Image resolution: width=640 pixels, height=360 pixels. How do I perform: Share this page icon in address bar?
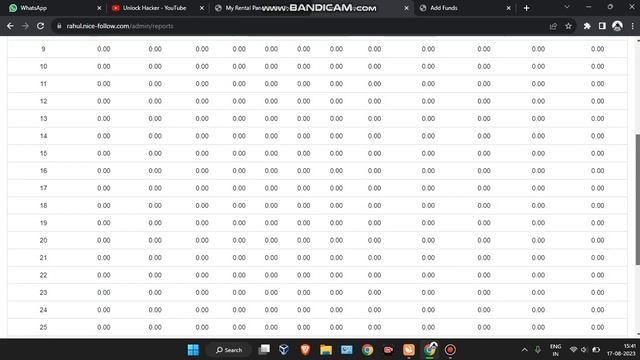pyautogui.click(x=553, y=26)
